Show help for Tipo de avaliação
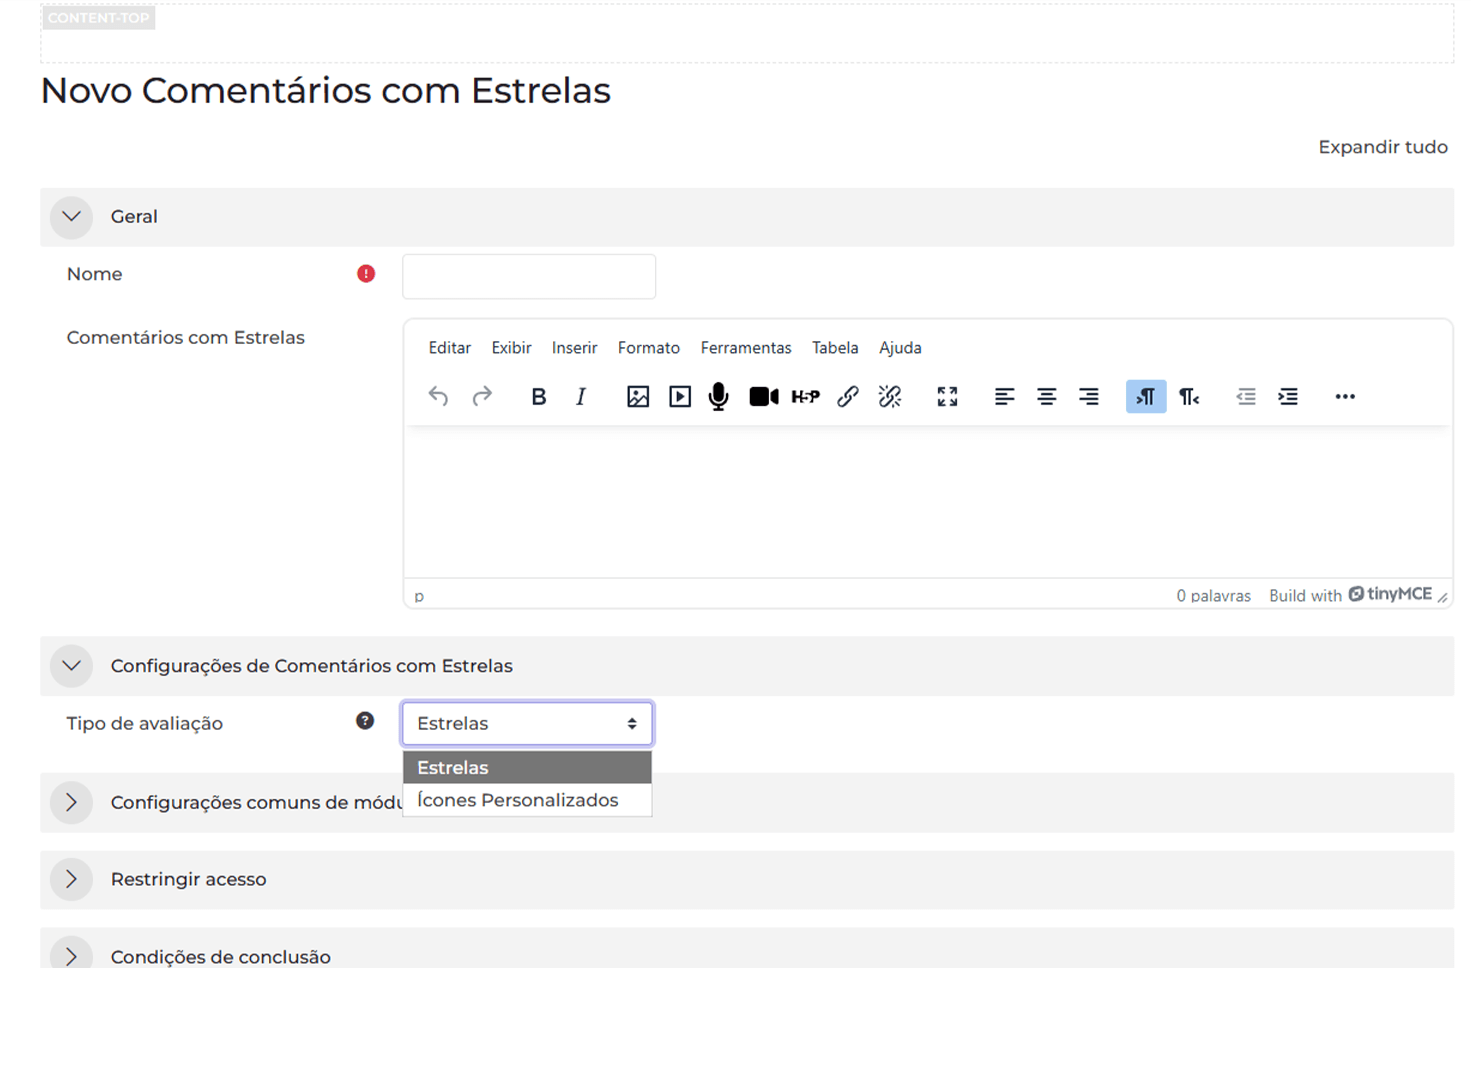The height and width of the screenshot is (1080, 1471). [365, 721]
